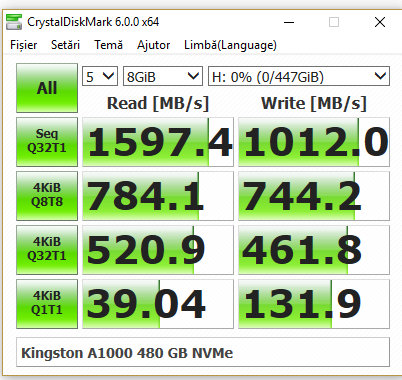Open the Temă menu
Image resolution: width=402 pixels, height=380 pixels.
click(x=108, y=45)
